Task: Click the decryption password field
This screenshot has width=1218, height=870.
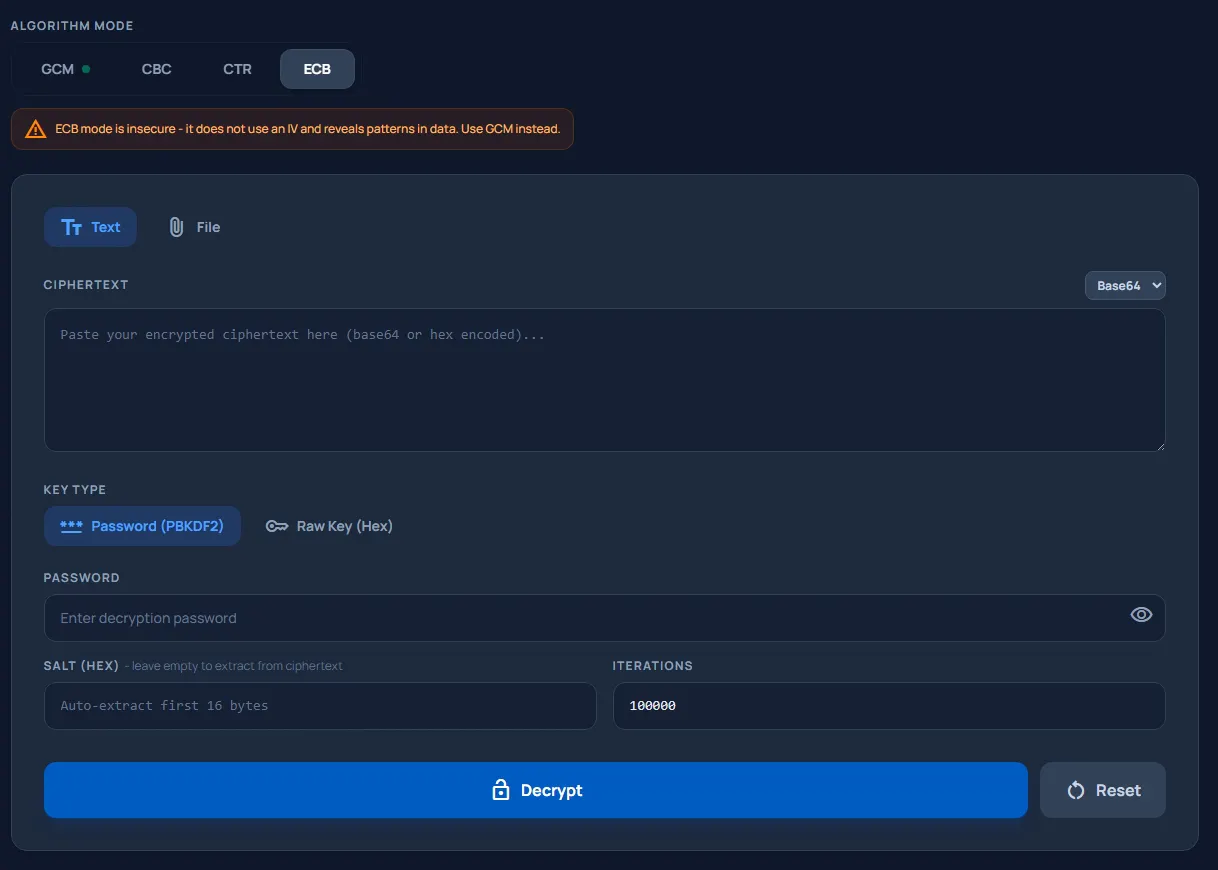Action: (x=605, y=618)
